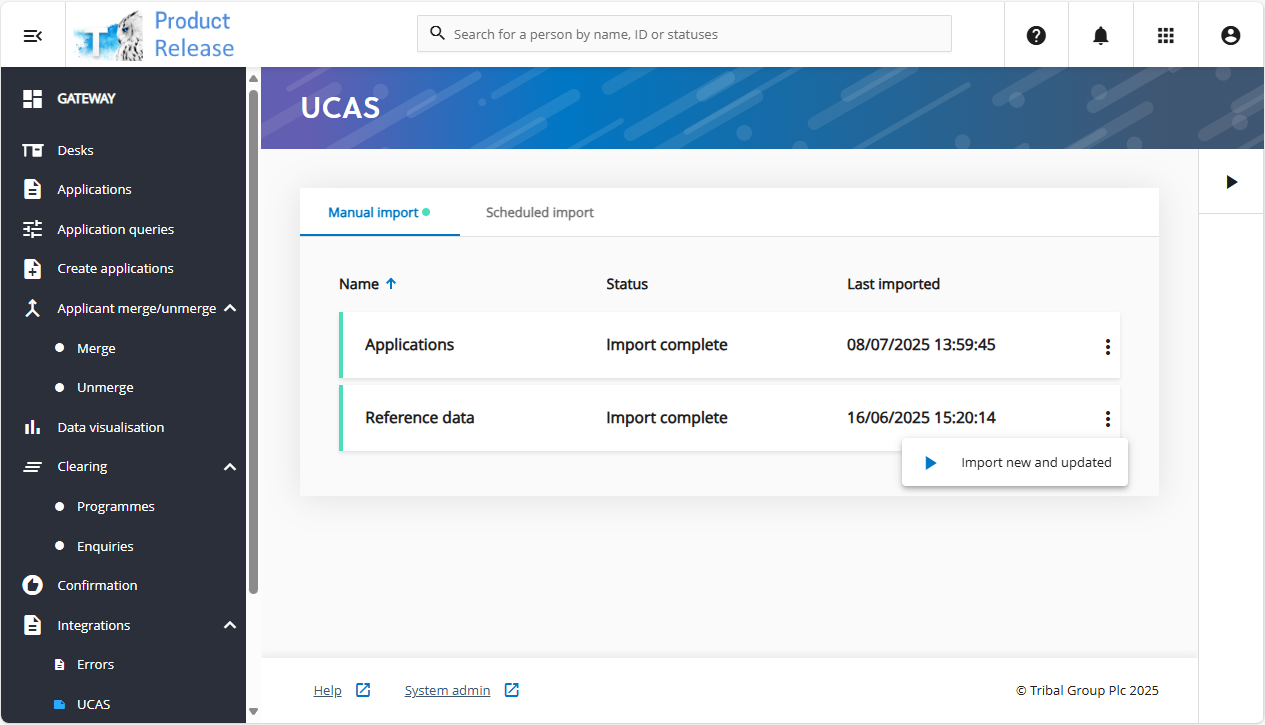1265x725 pixels.
Task: Collapse the Clearing section chevron
Action: pyautogui.click(x=230, y=467)
